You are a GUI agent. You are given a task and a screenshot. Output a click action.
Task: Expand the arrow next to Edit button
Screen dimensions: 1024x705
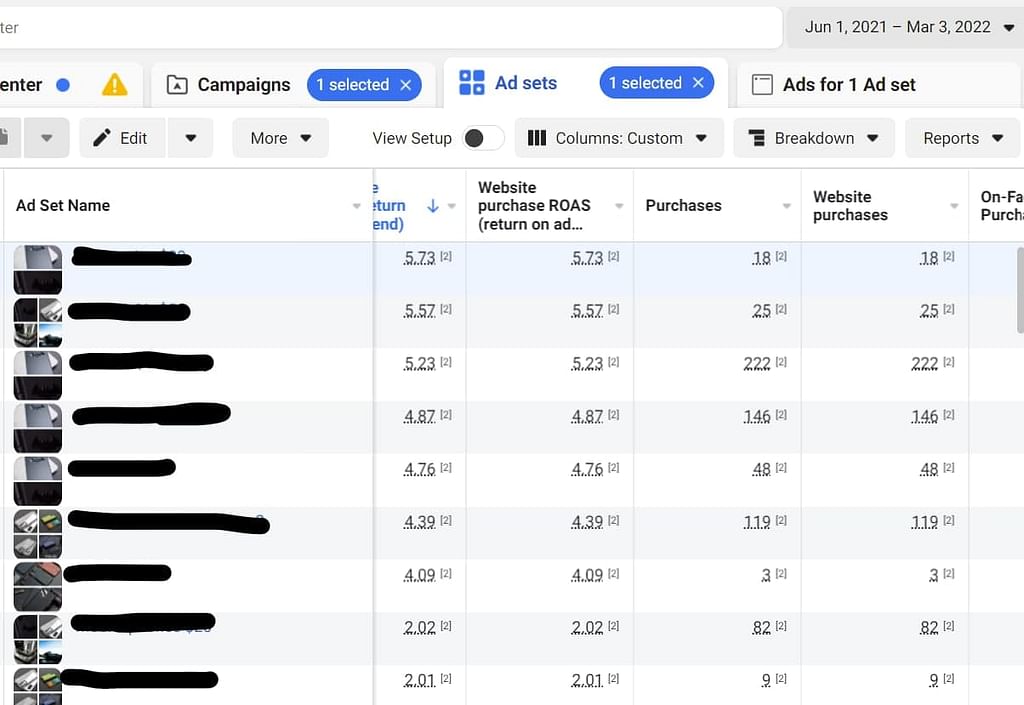[x=191, y=138]
